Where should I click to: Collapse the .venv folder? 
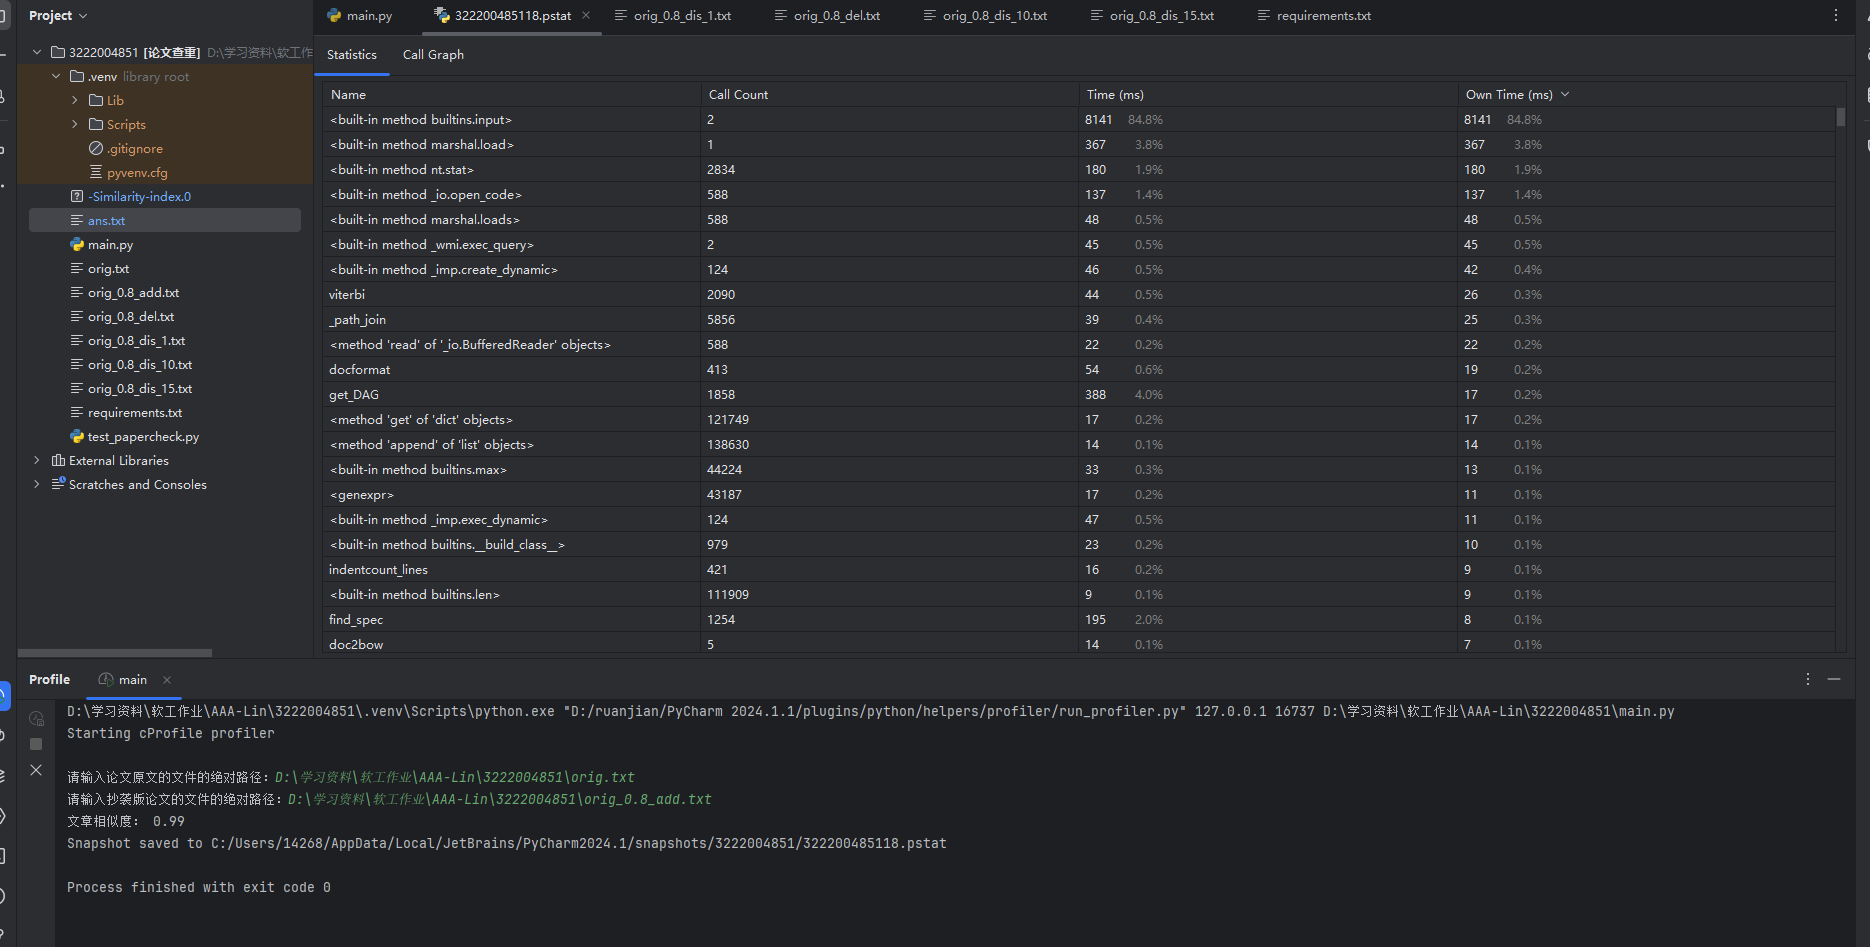(x=56, y=76)
